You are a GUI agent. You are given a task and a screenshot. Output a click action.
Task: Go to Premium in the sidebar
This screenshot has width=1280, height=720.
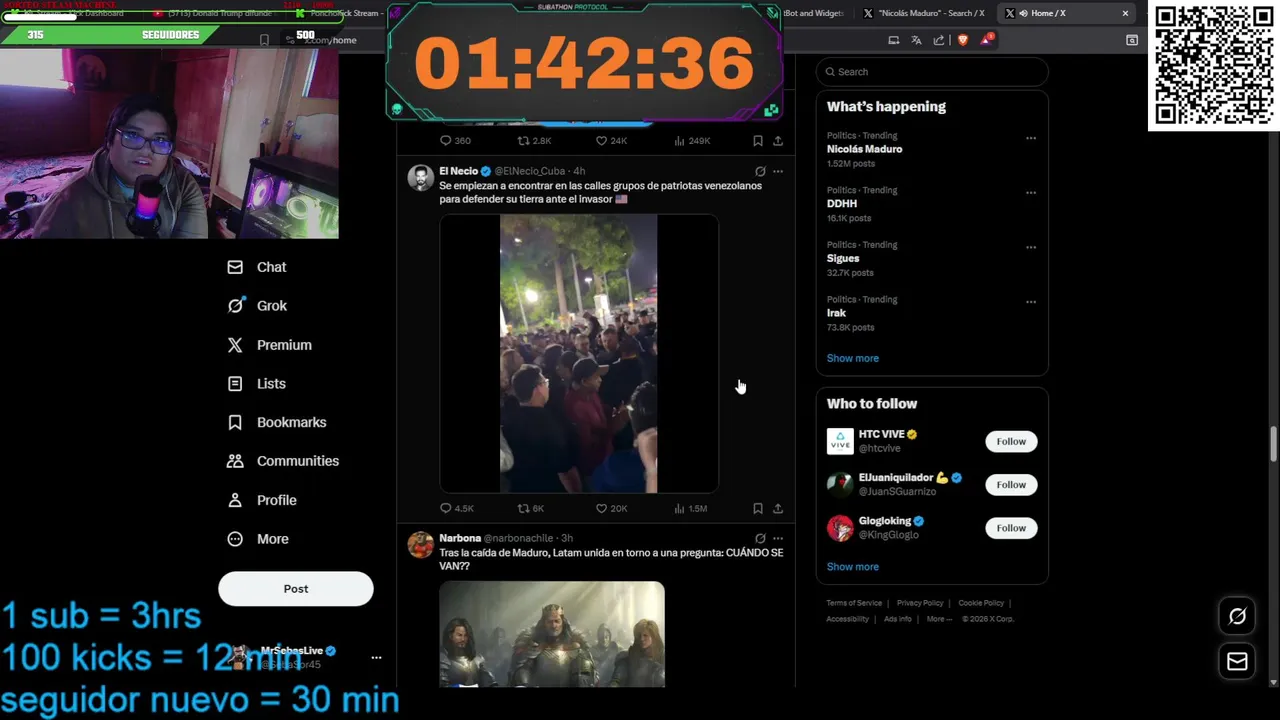270,345
